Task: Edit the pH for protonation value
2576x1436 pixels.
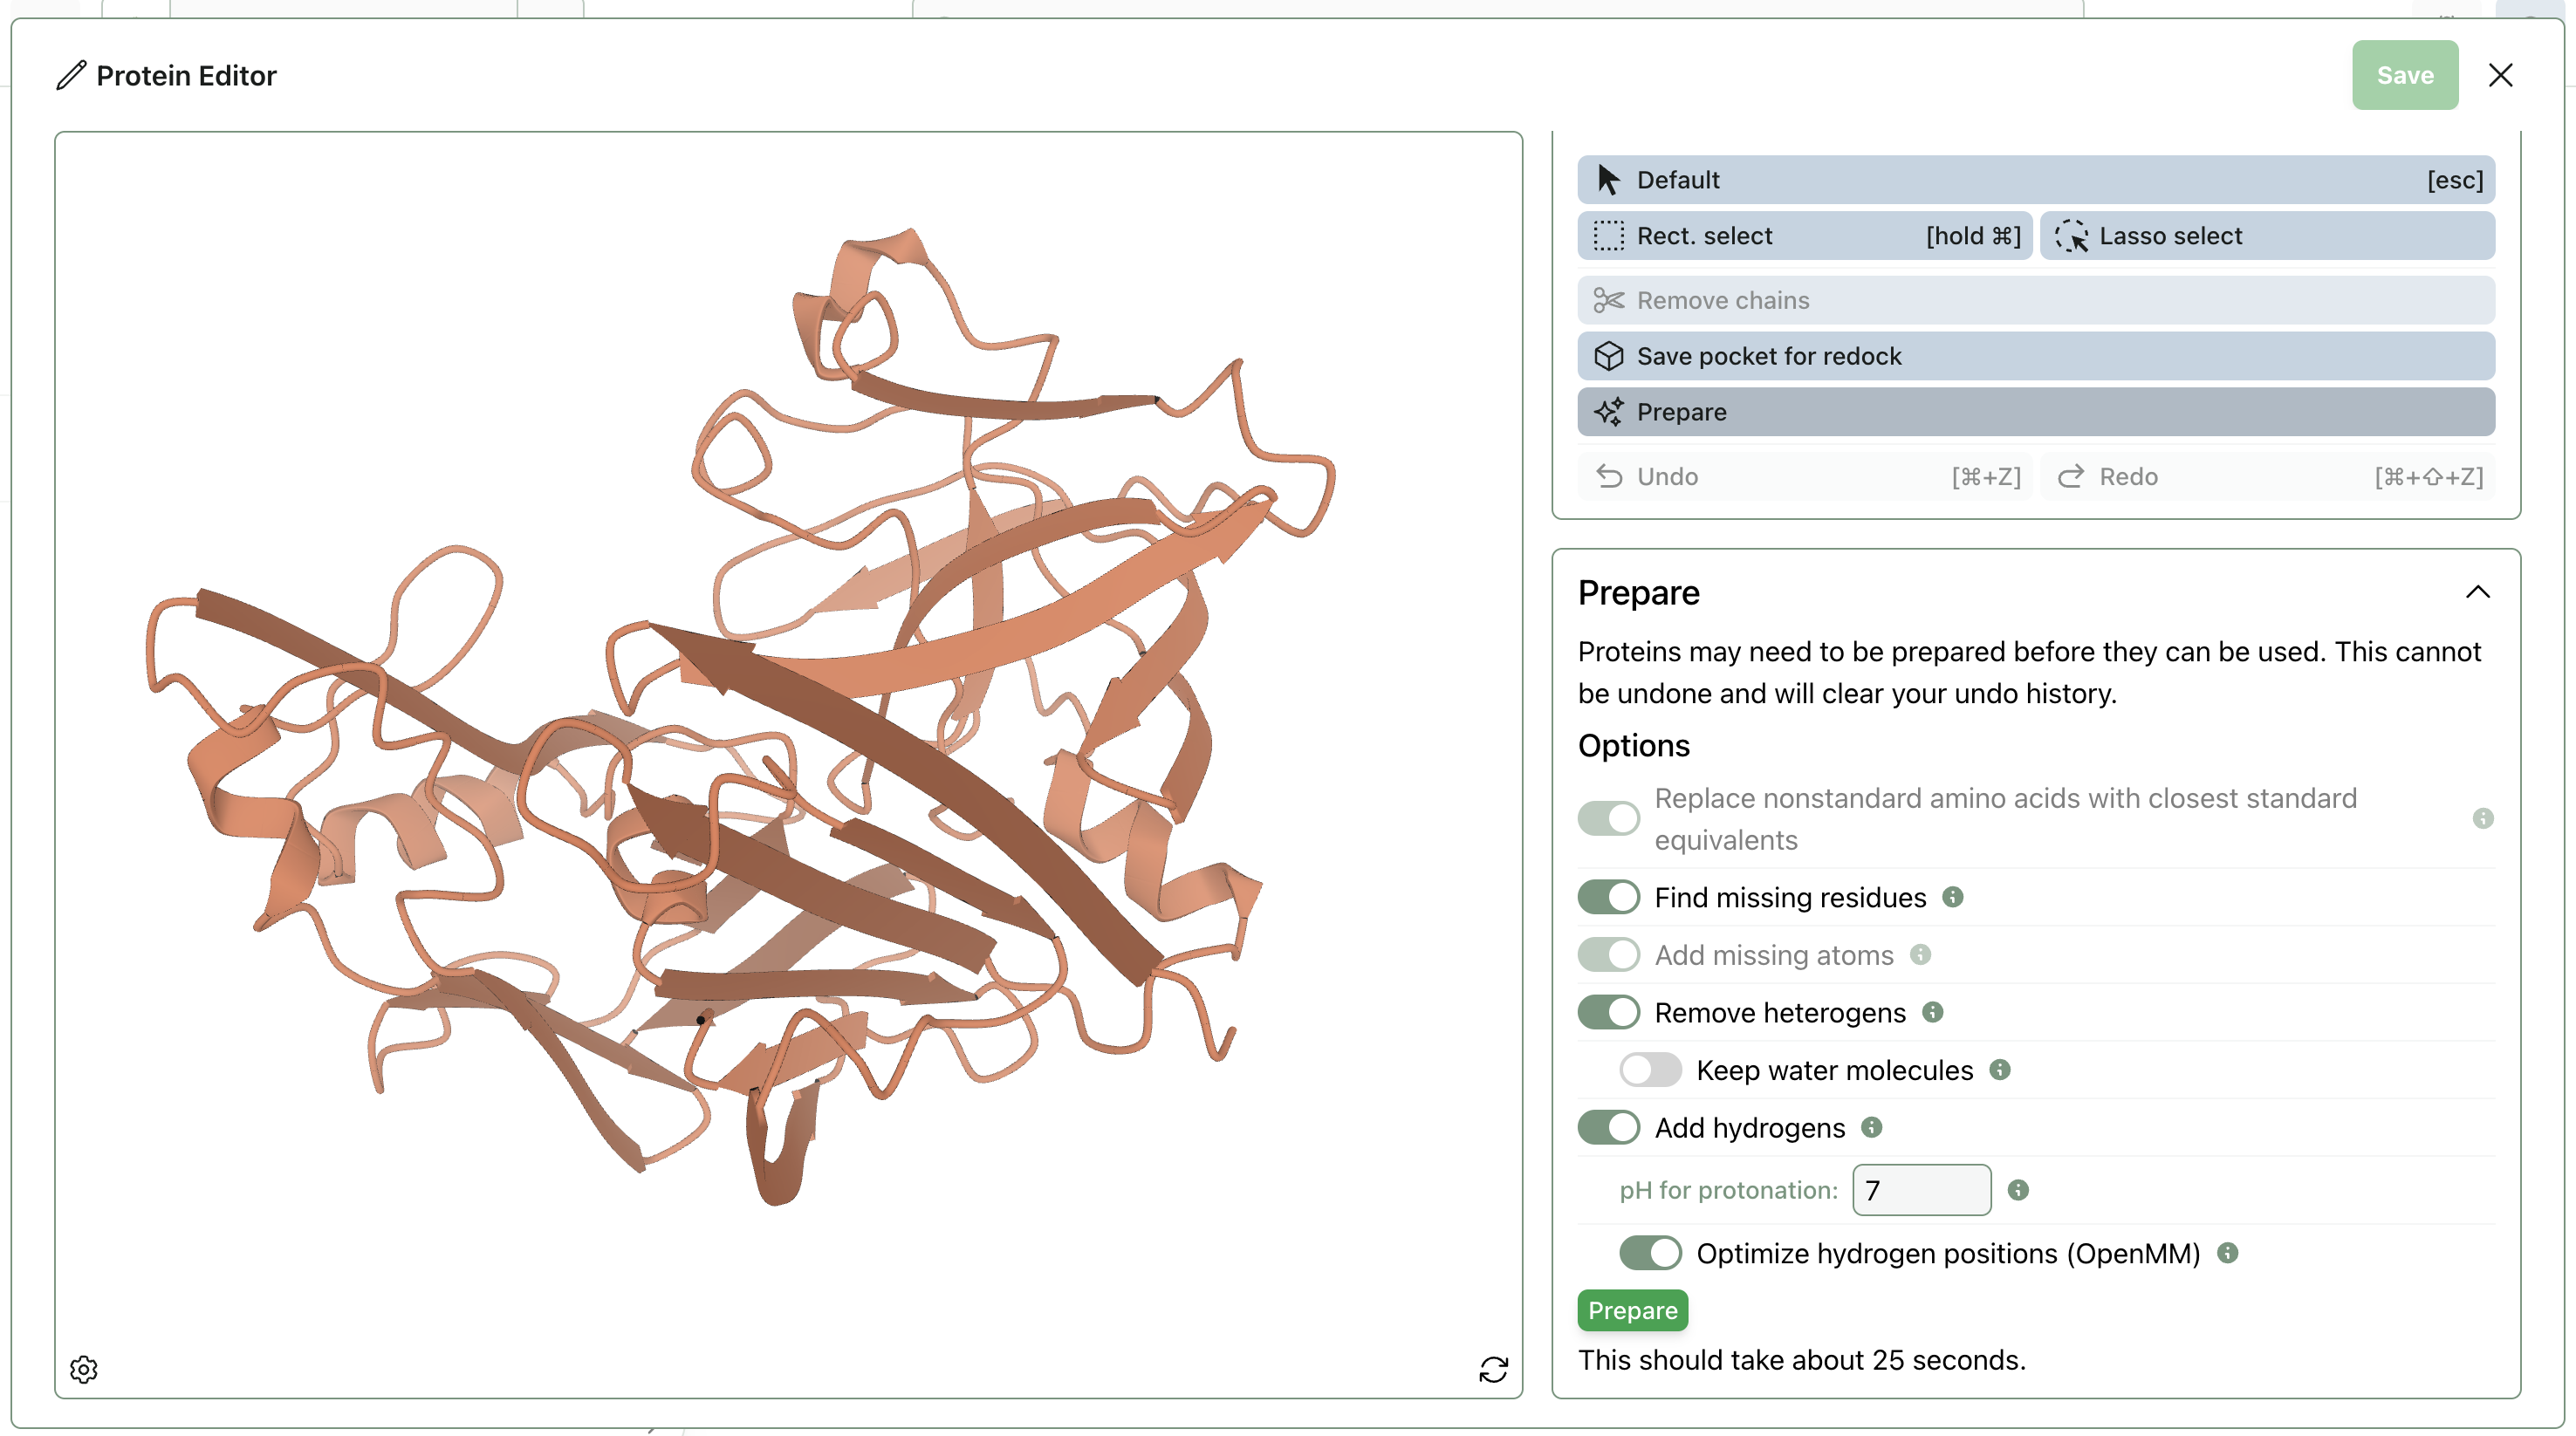Action: (x=1920, y=1189)
